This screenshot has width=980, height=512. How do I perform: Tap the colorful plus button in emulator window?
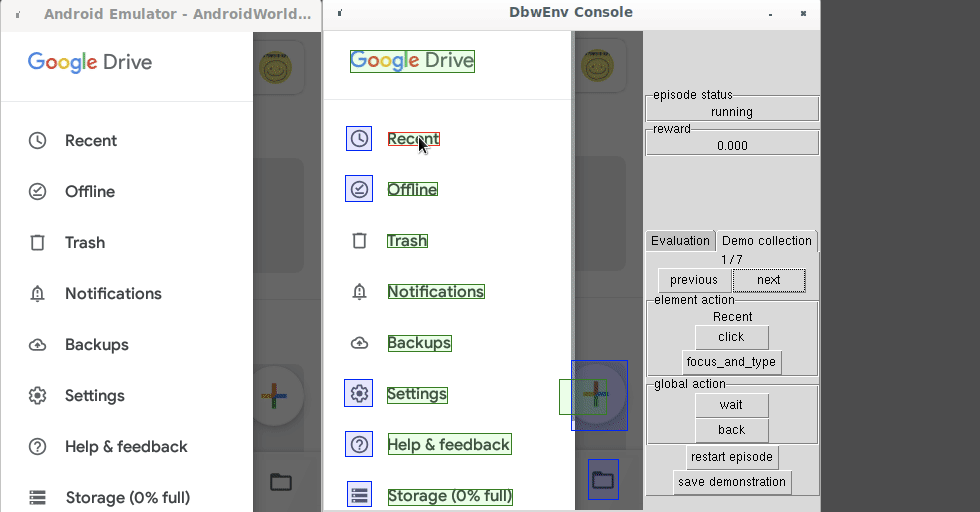click(x=274, y=396)
